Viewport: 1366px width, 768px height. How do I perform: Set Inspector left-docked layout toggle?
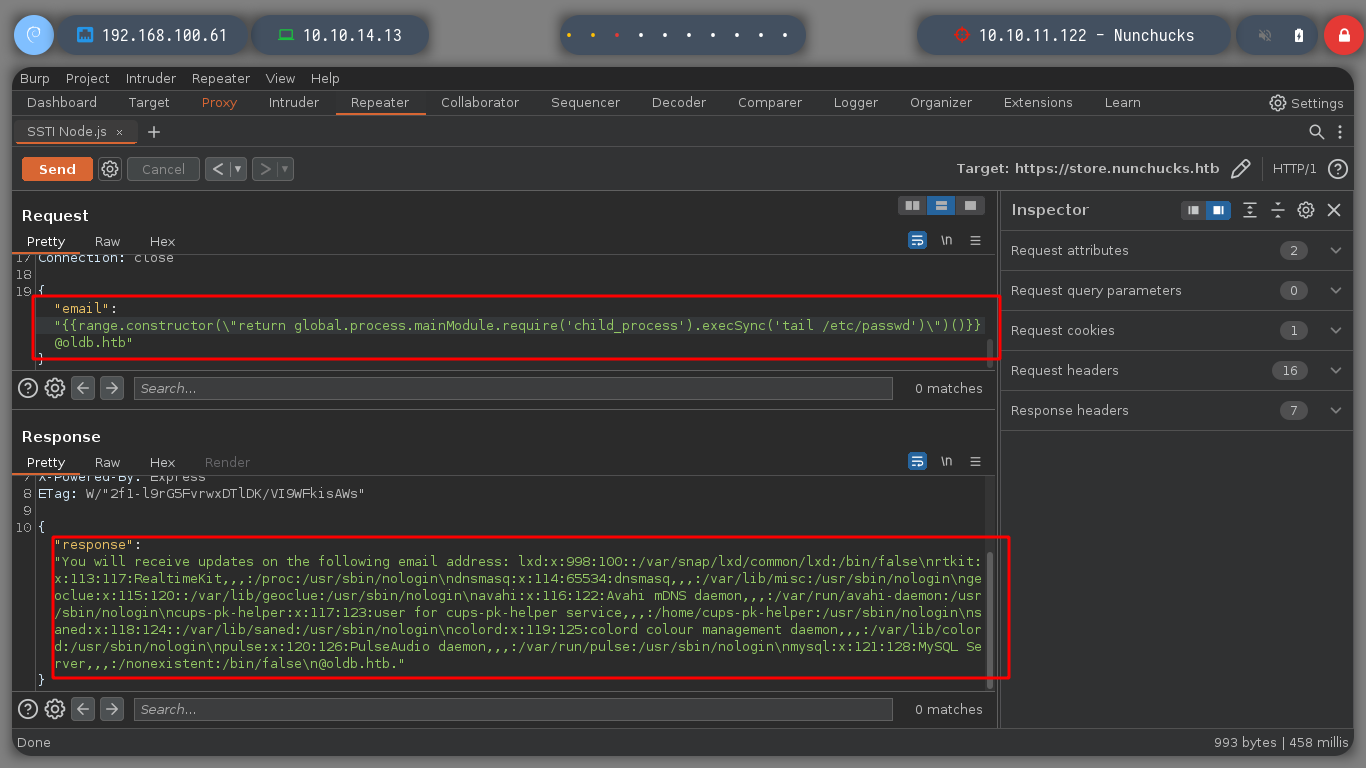[1193, 210]
